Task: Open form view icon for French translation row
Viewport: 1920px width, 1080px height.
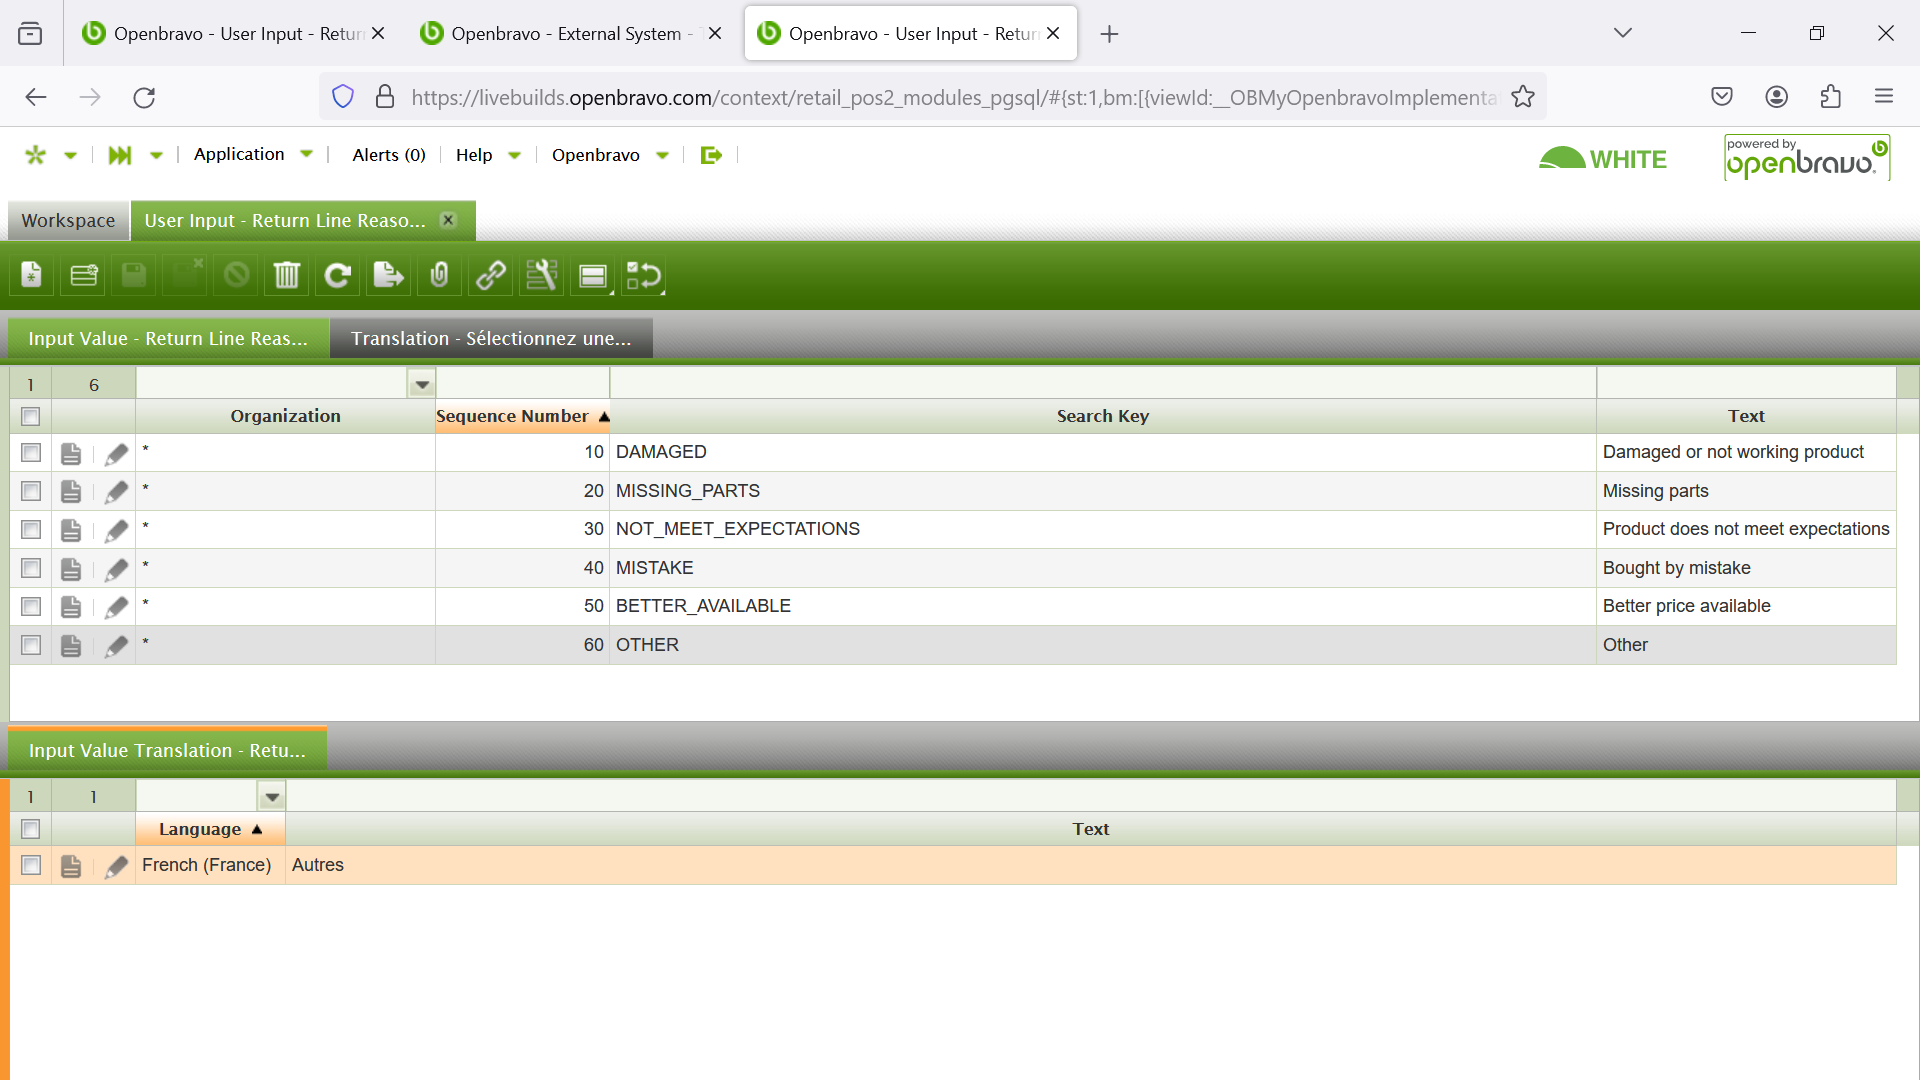Action: click(x=71, y=866)
